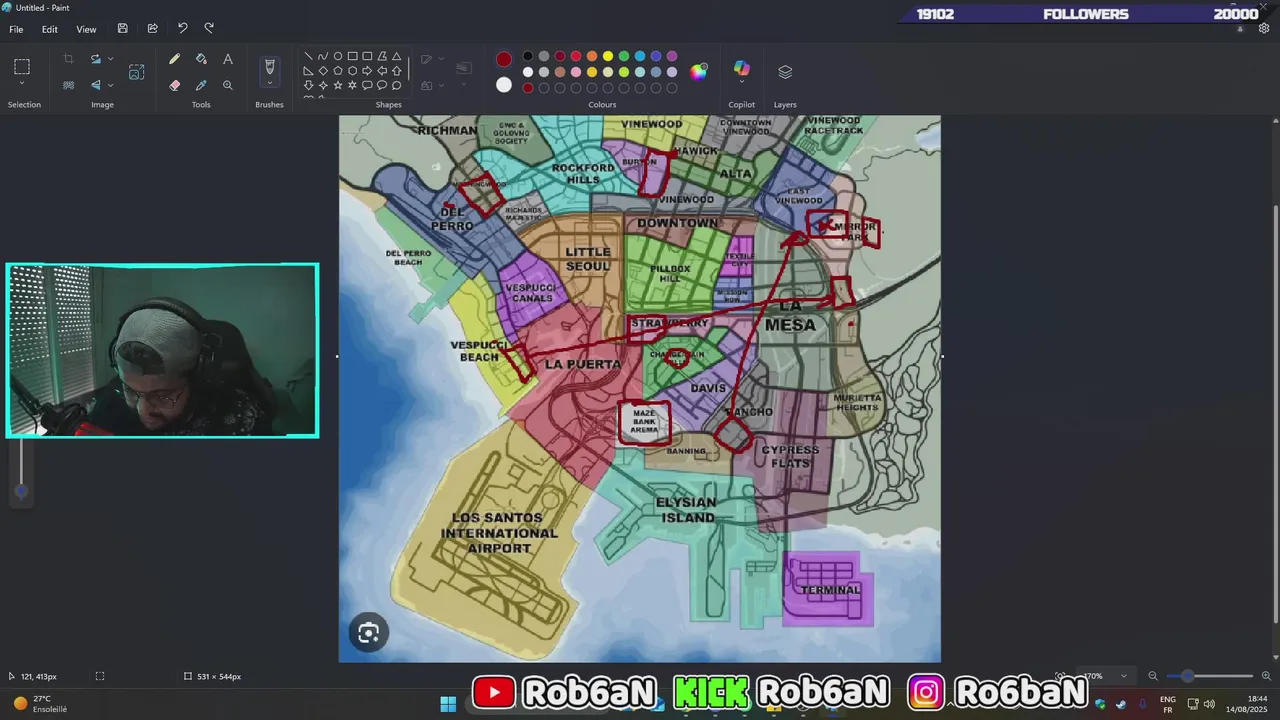Pick the Five-point star shape
1280x720 pixels.
point(338,86)
